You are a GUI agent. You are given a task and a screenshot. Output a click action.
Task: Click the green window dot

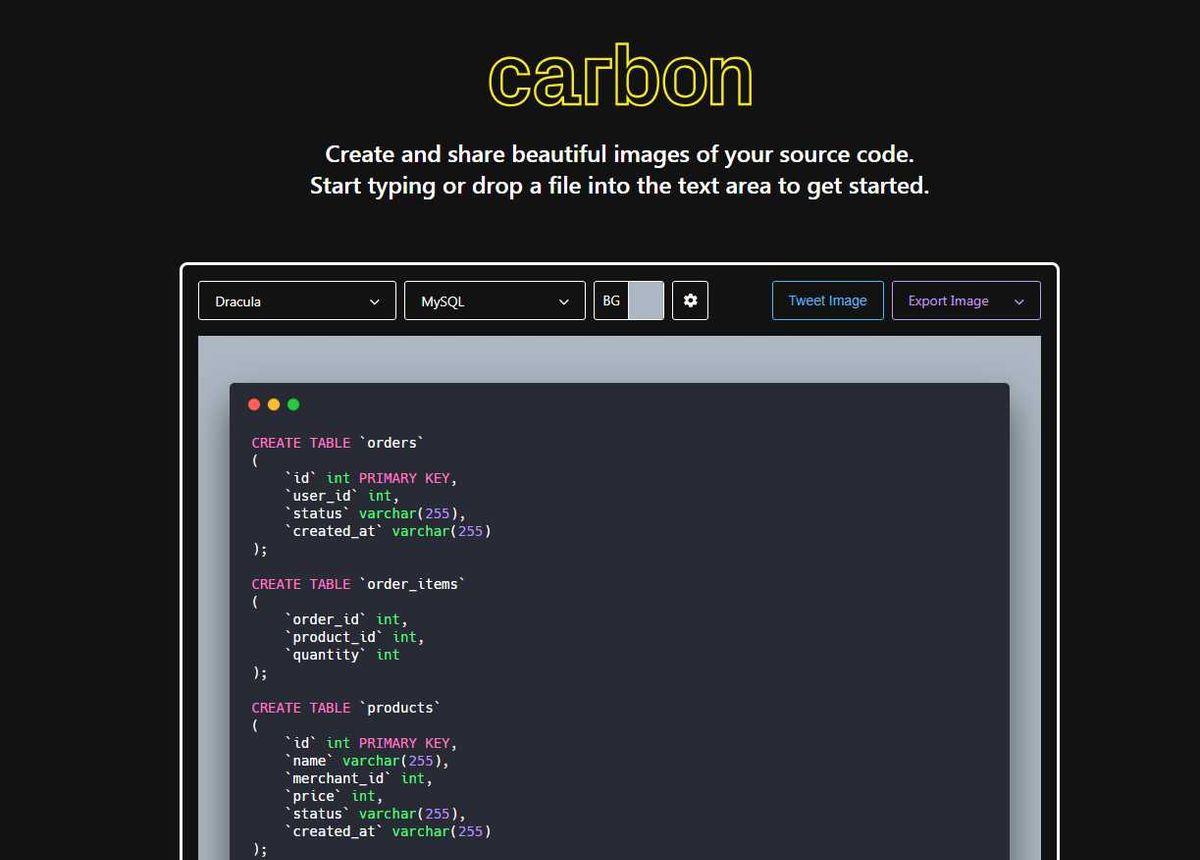pos(293,404)
